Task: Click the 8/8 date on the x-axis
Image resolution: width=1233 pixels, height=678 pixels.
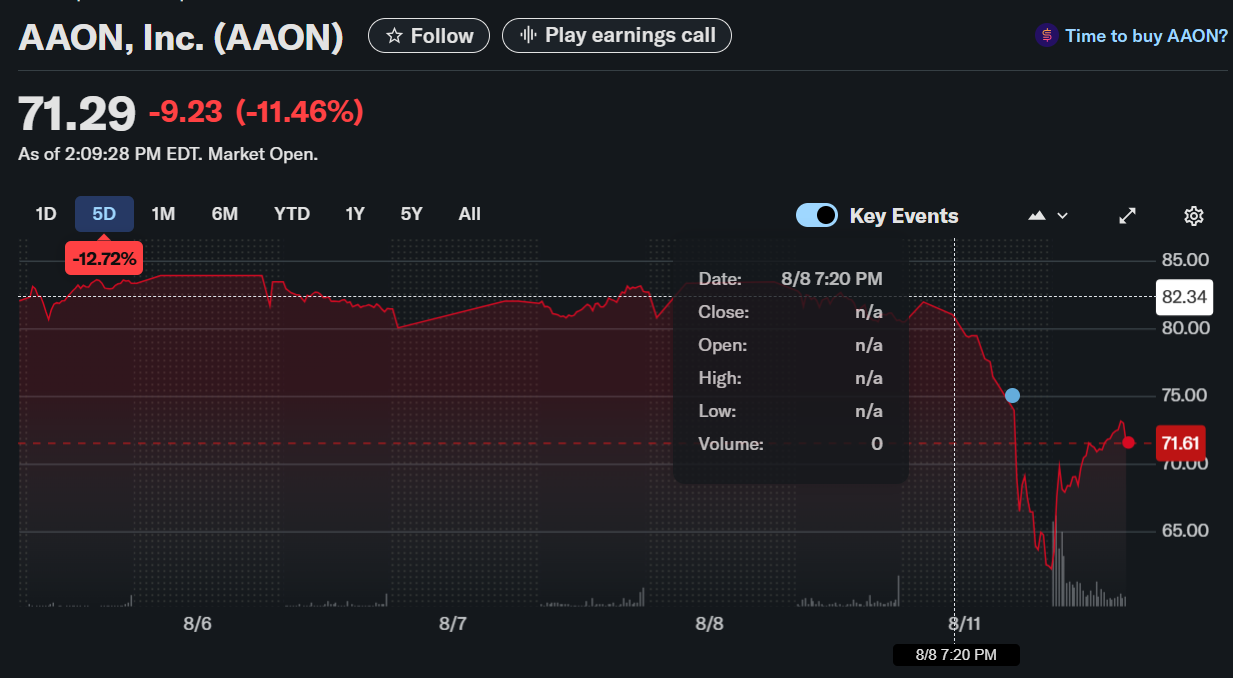Action: tap(709, 624)
